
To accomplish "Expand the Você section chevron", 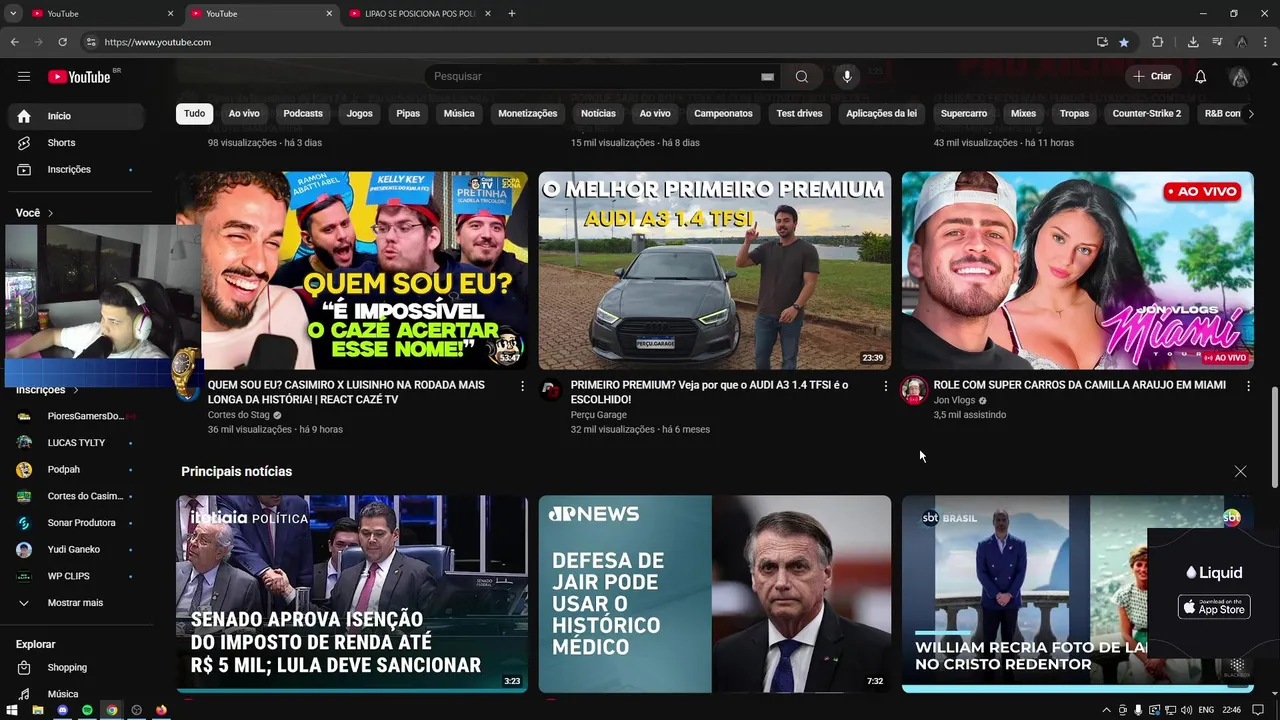I will pyautogui.click(x=50, y=213).
